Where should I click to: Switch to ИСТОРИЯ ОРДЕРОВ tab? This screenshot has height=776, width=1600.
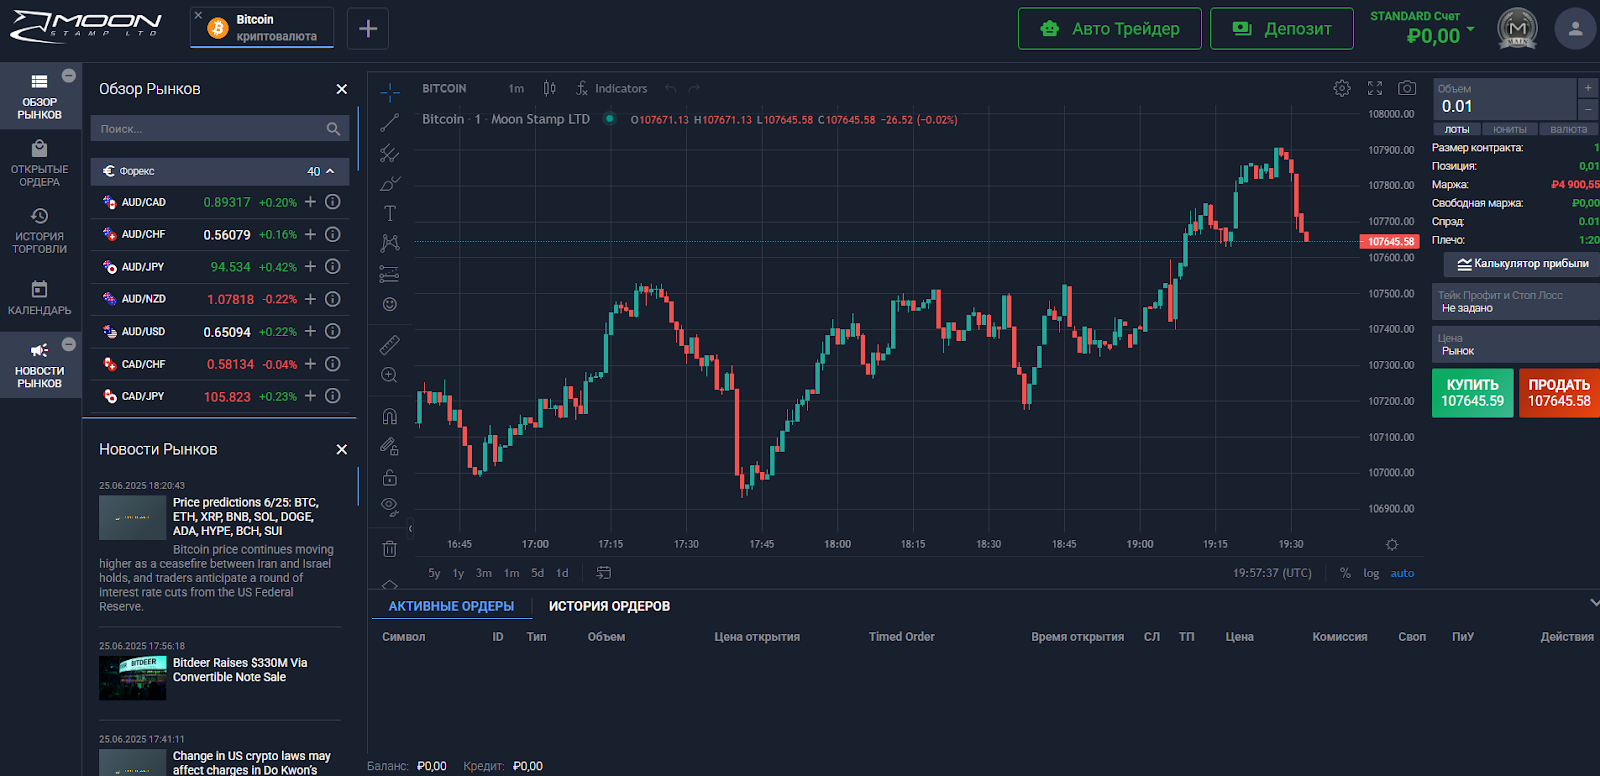[609, 606]
